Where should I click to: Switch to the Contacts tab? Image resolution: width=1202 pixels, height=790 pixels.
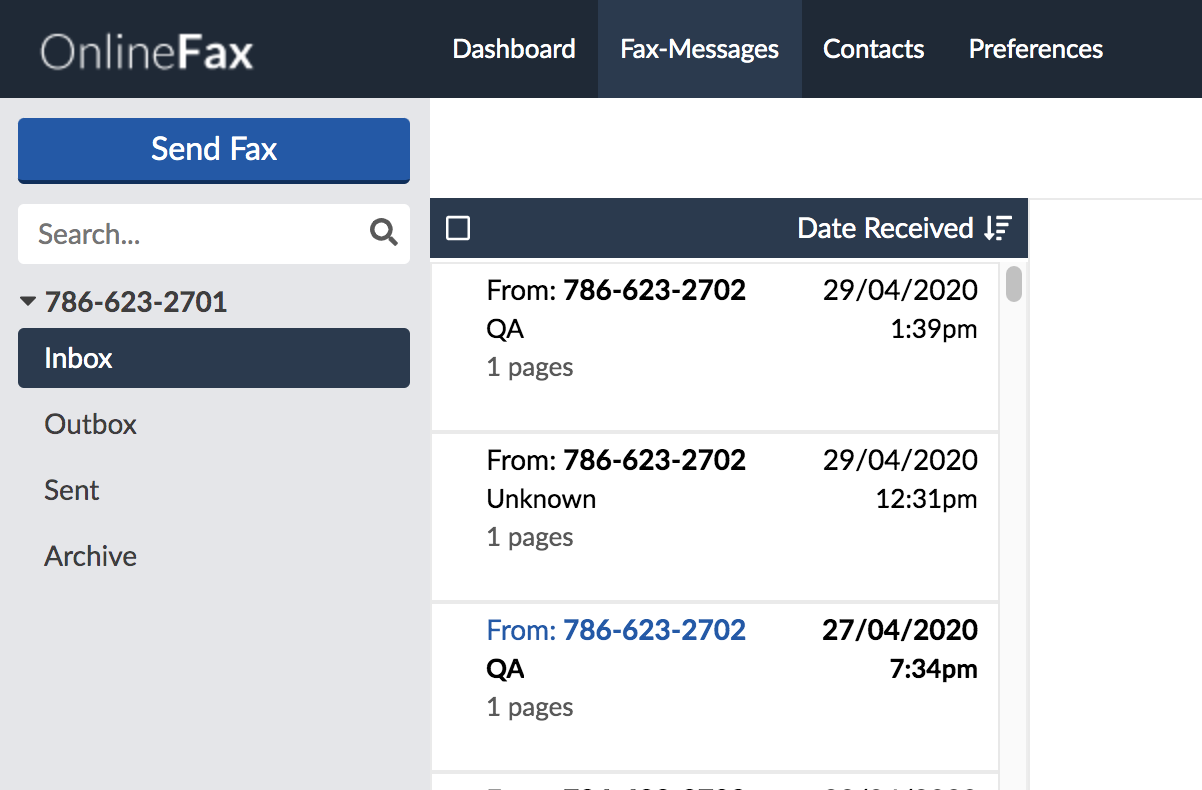coord(873,49)
